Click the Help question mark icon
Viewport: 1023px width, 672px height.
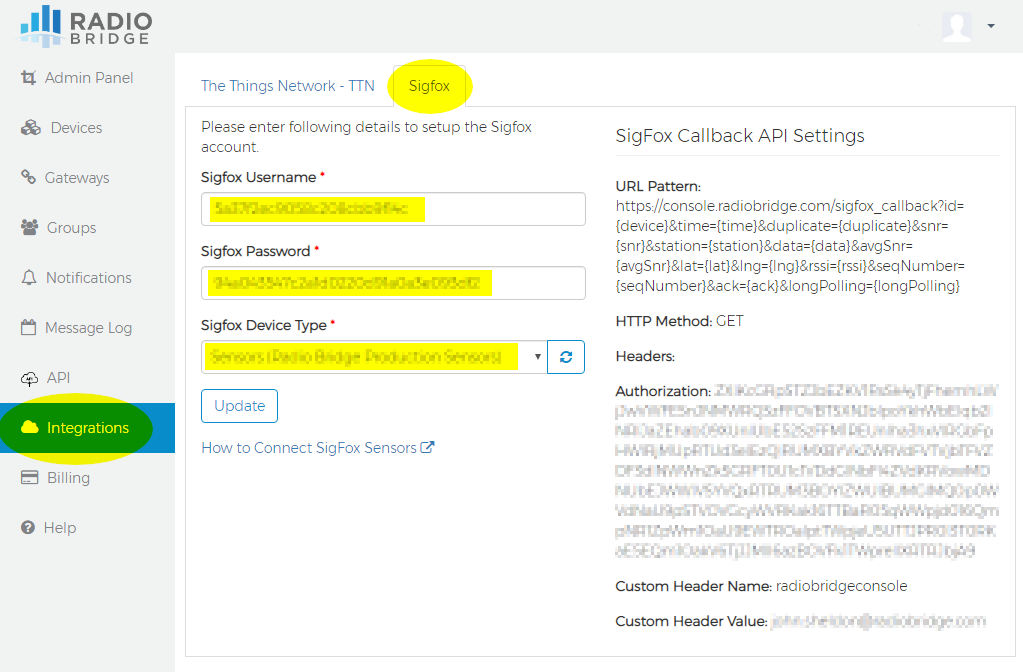pos(28,527)
